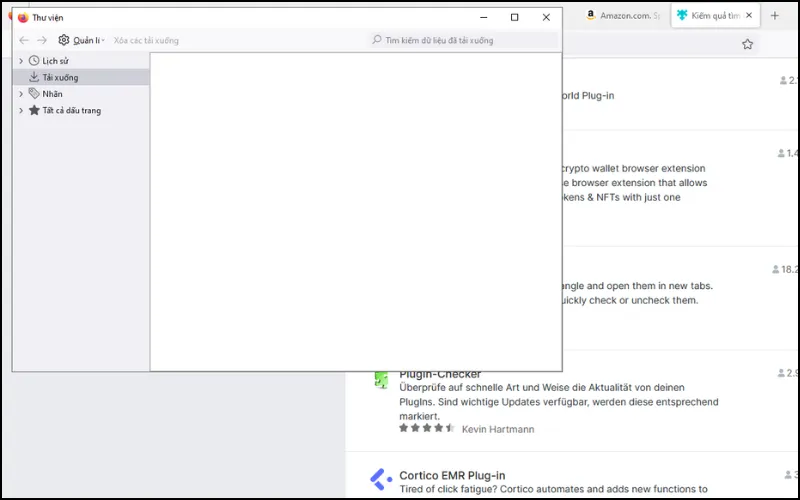
Task: Expand the Lịch sử tree node
Action: 21,61
